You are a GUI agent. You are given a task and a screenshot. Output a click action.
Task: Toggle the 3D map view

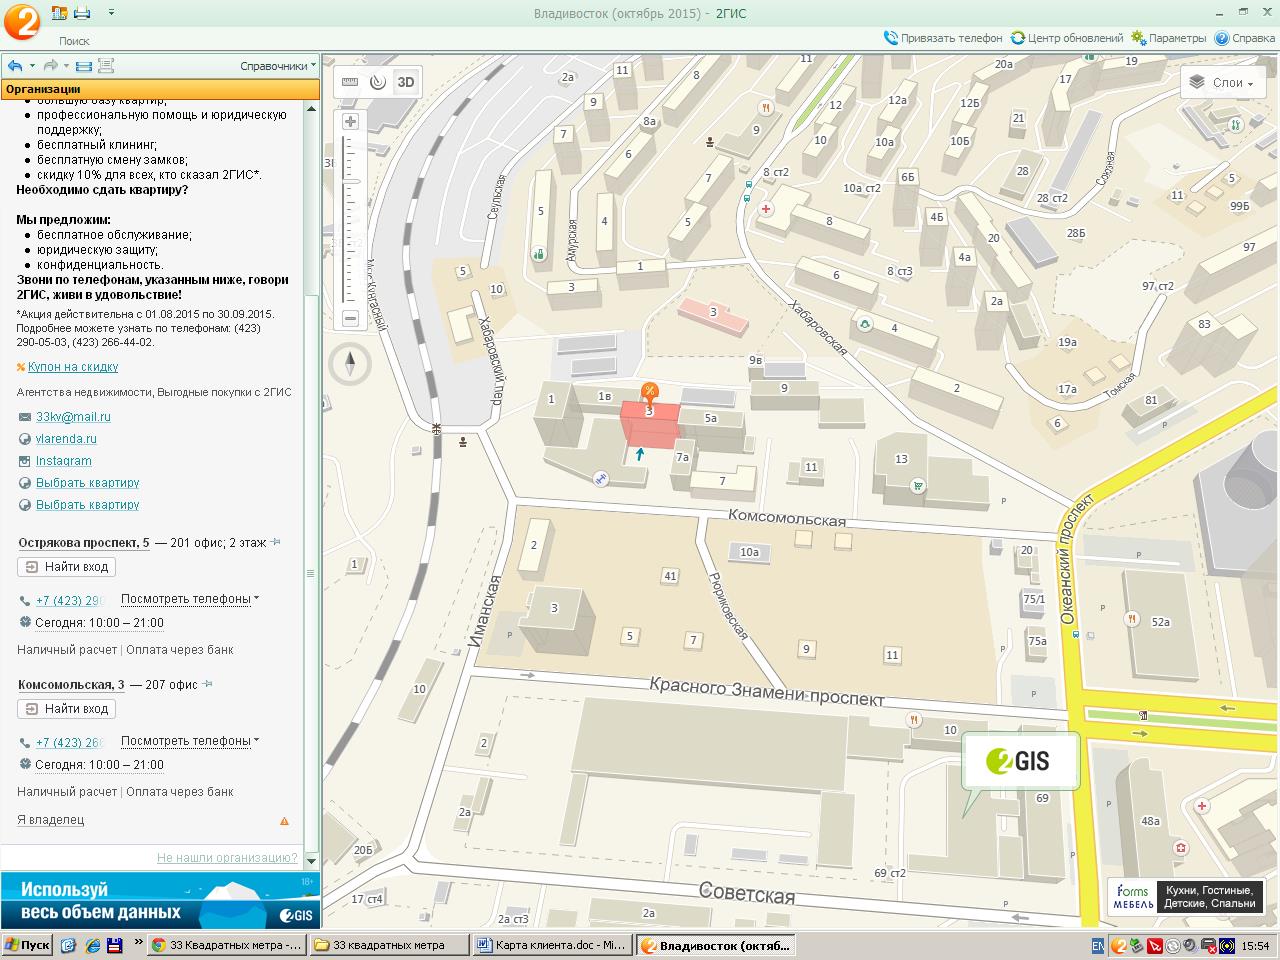tap(406, 82)
